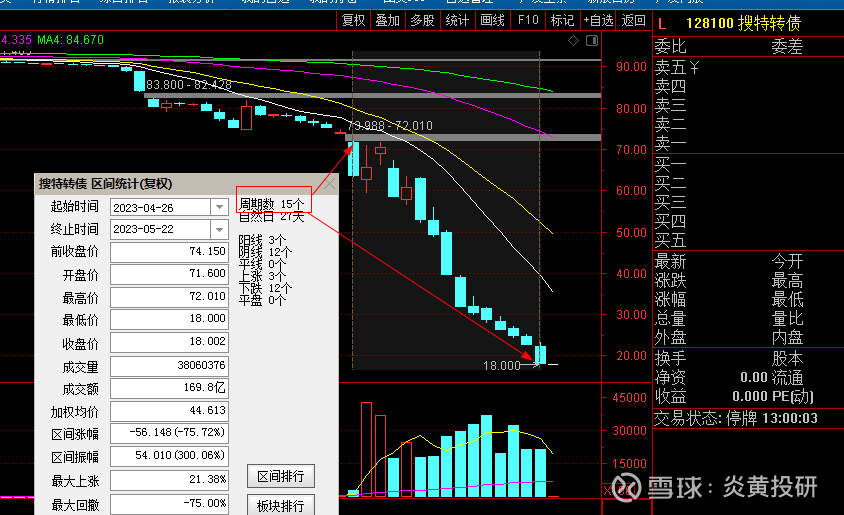Click the 18.000 low price marker on chart
This screenshot has height=515, width=844.
[x=502, y=366]
